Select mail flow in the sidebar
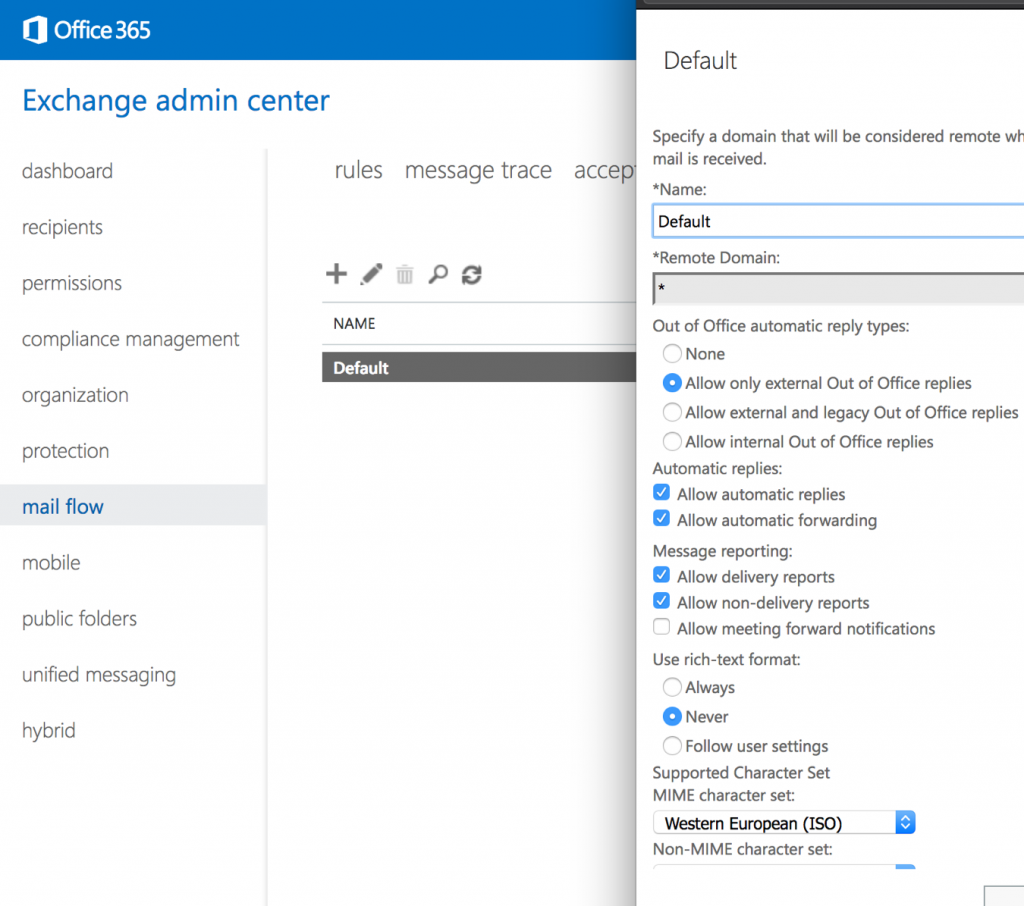 click(x=133, y=505)
